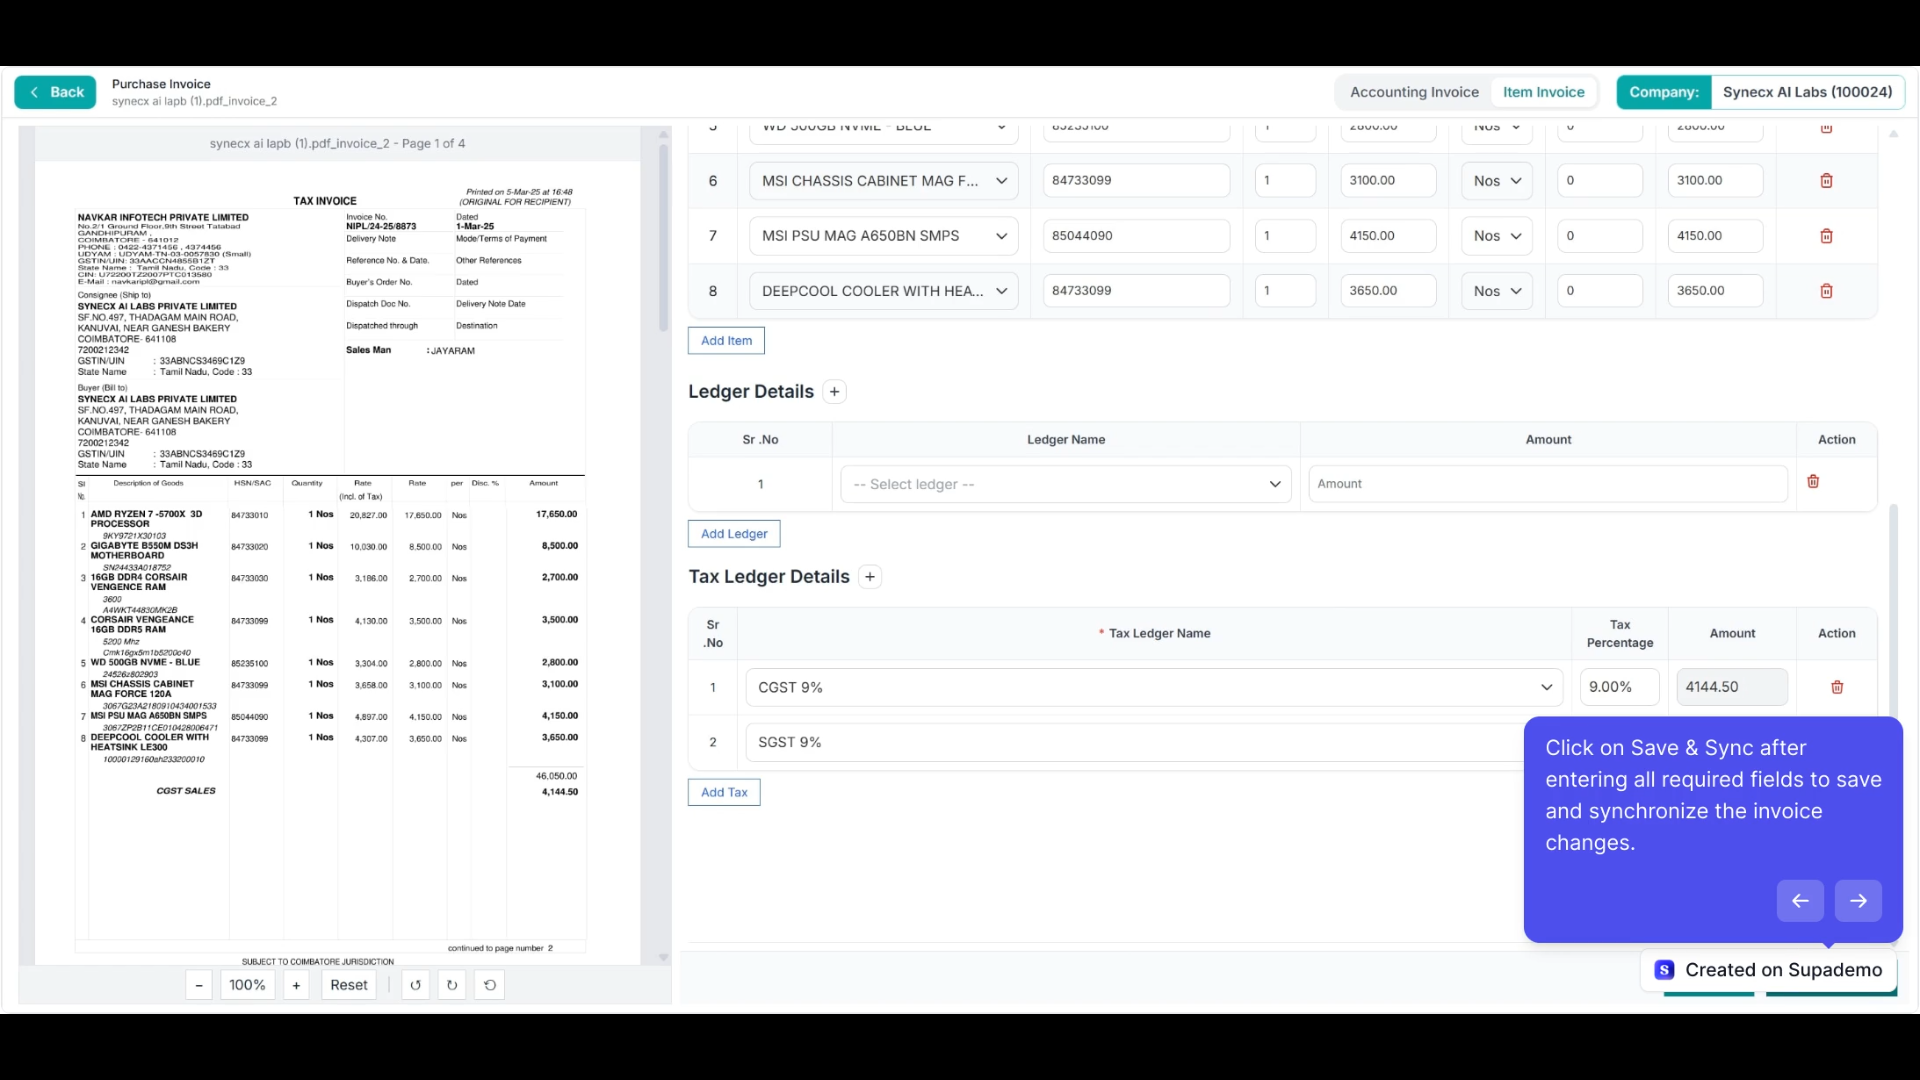1920x1080 pixels.
Task: Go to next tour step arrow
Action: point(1858,901)
